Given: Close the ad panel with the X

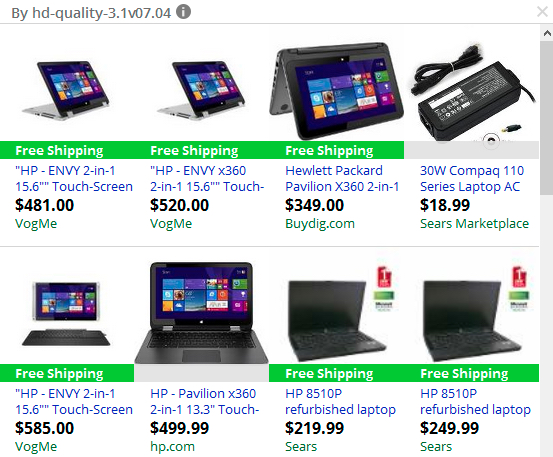Looking at the screenshot, I should [543, 12].
